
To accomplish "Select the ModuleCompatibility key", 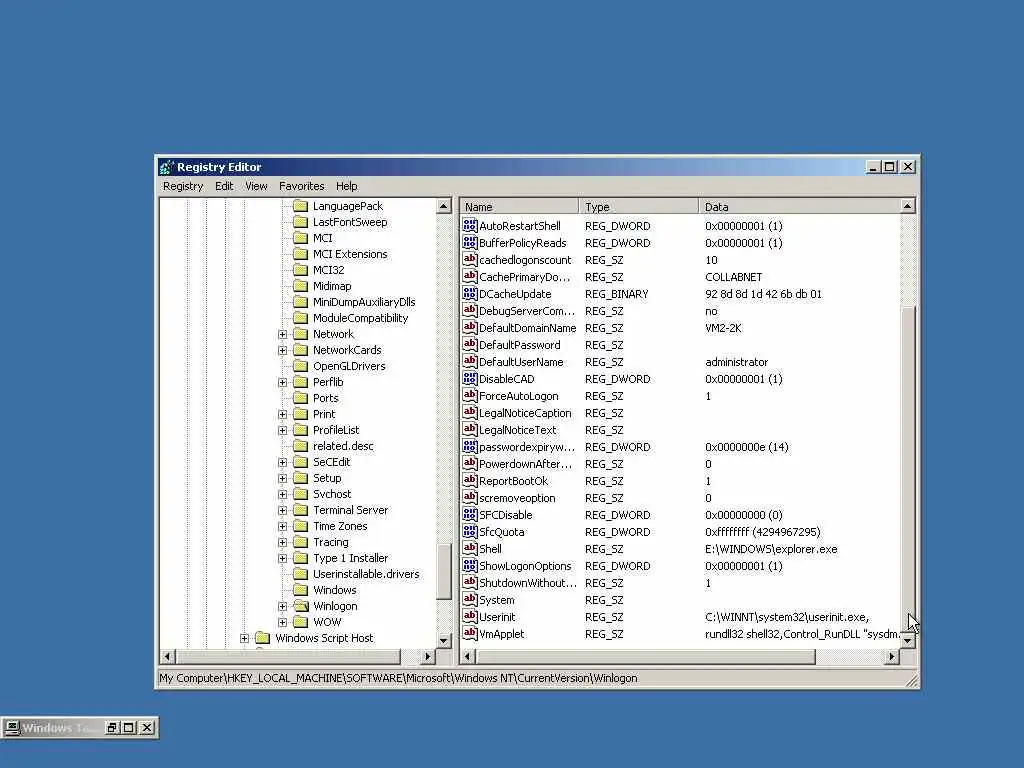I will click(x=360, y=318).
